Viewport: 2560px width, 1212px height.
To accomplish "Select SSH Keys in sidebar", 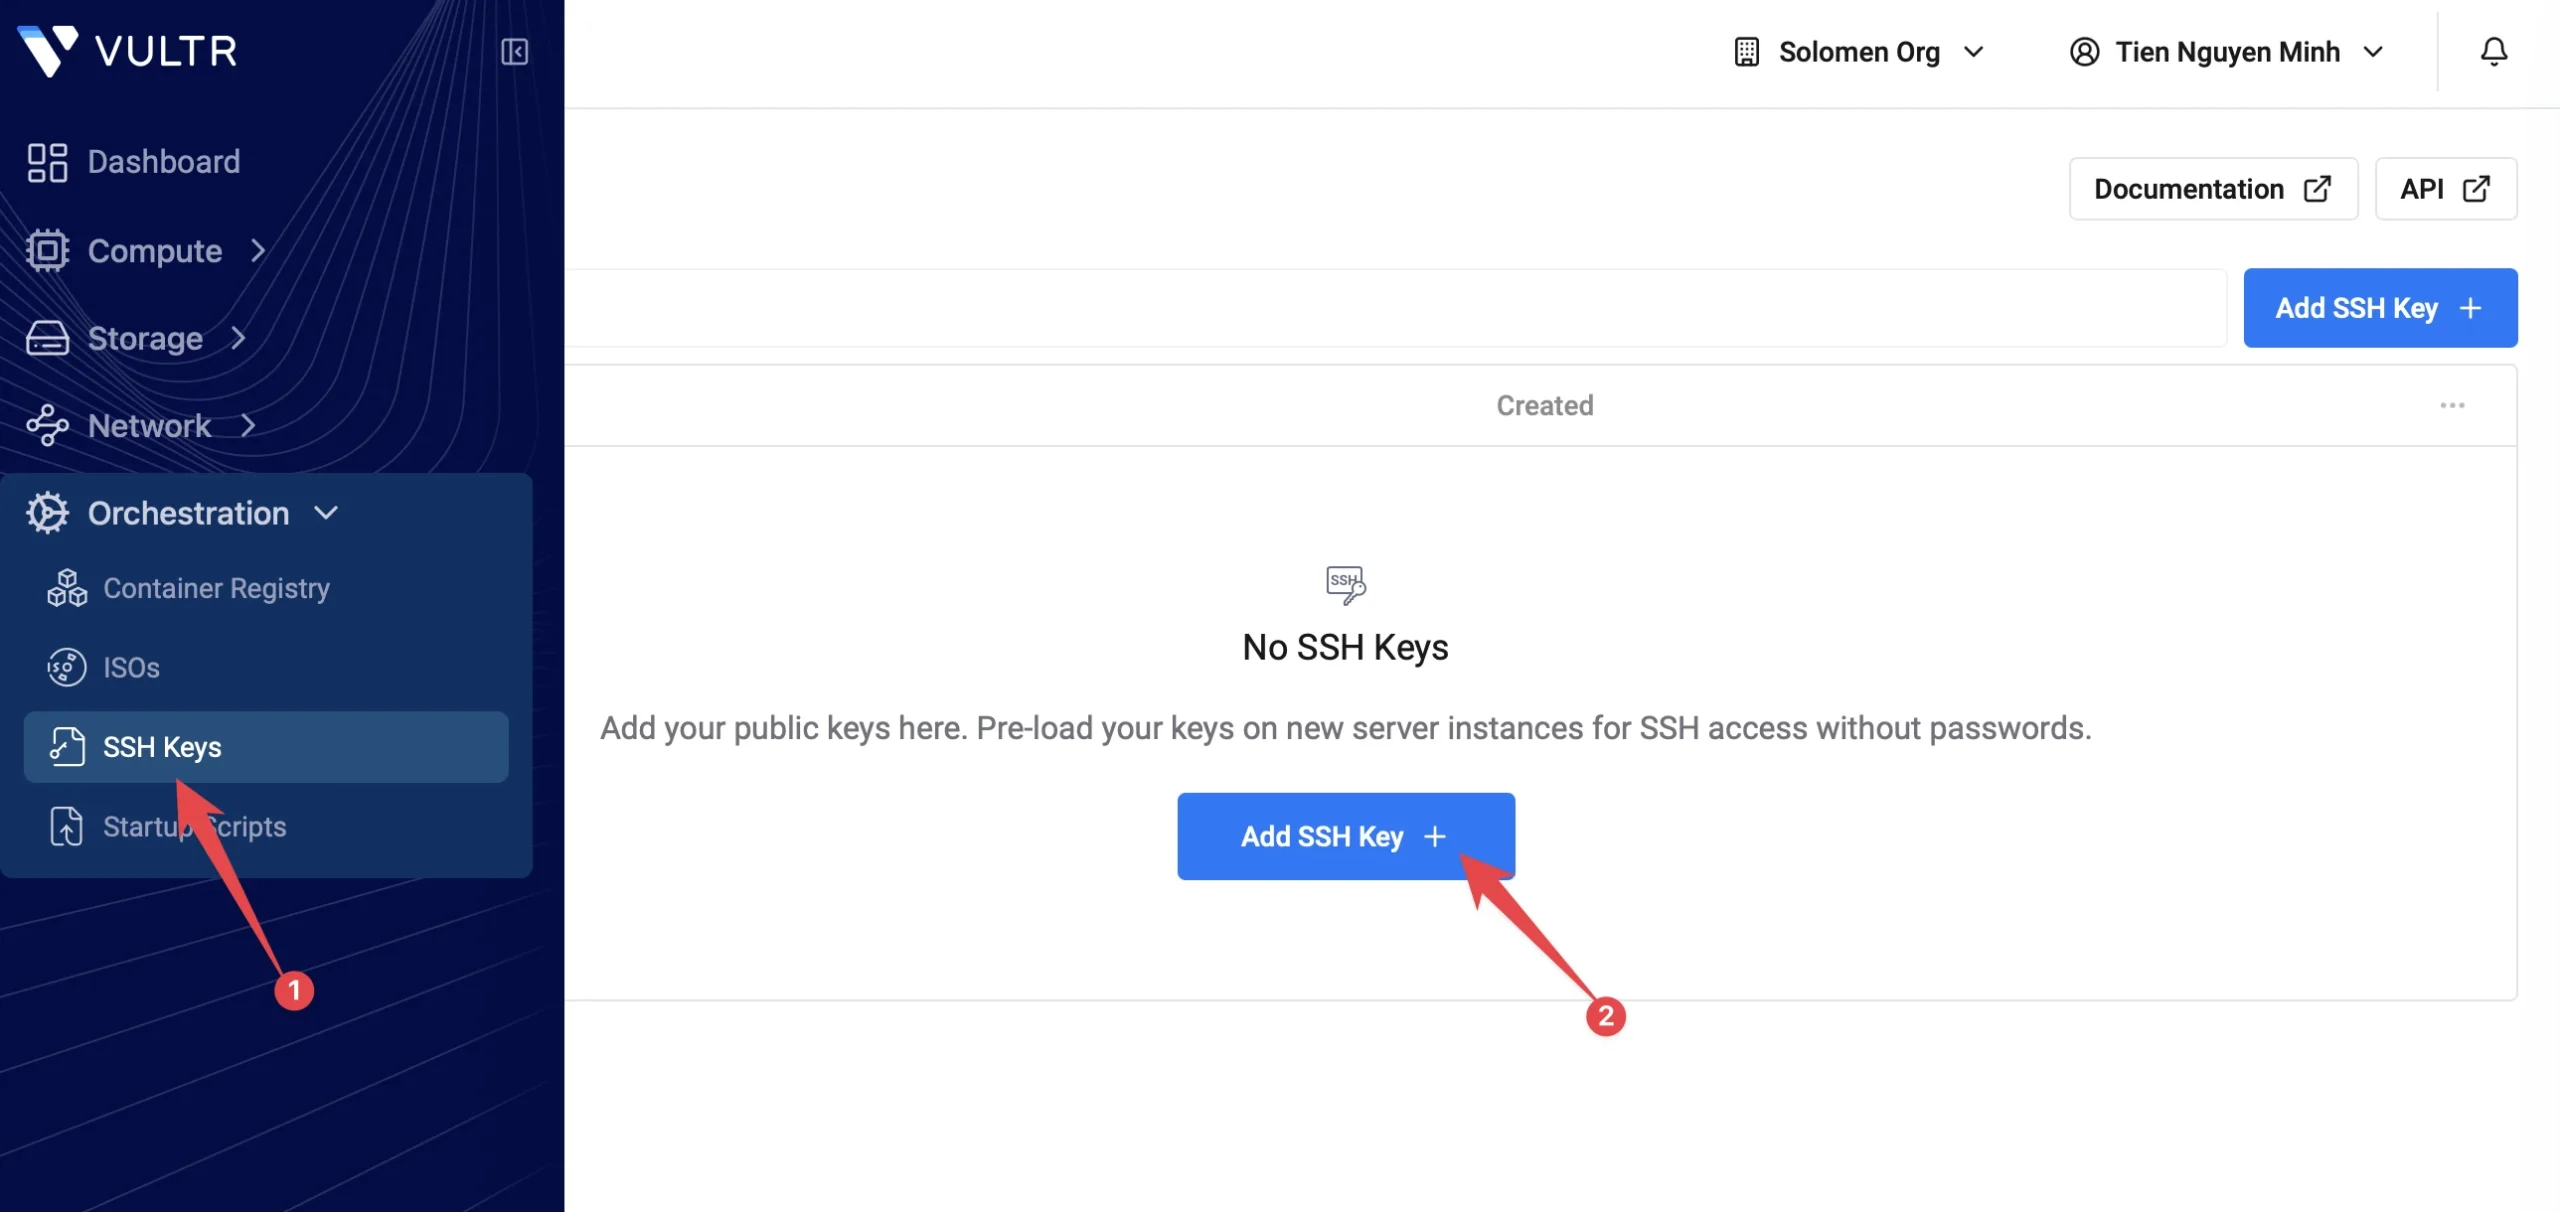I will click(x=266, y=747).
